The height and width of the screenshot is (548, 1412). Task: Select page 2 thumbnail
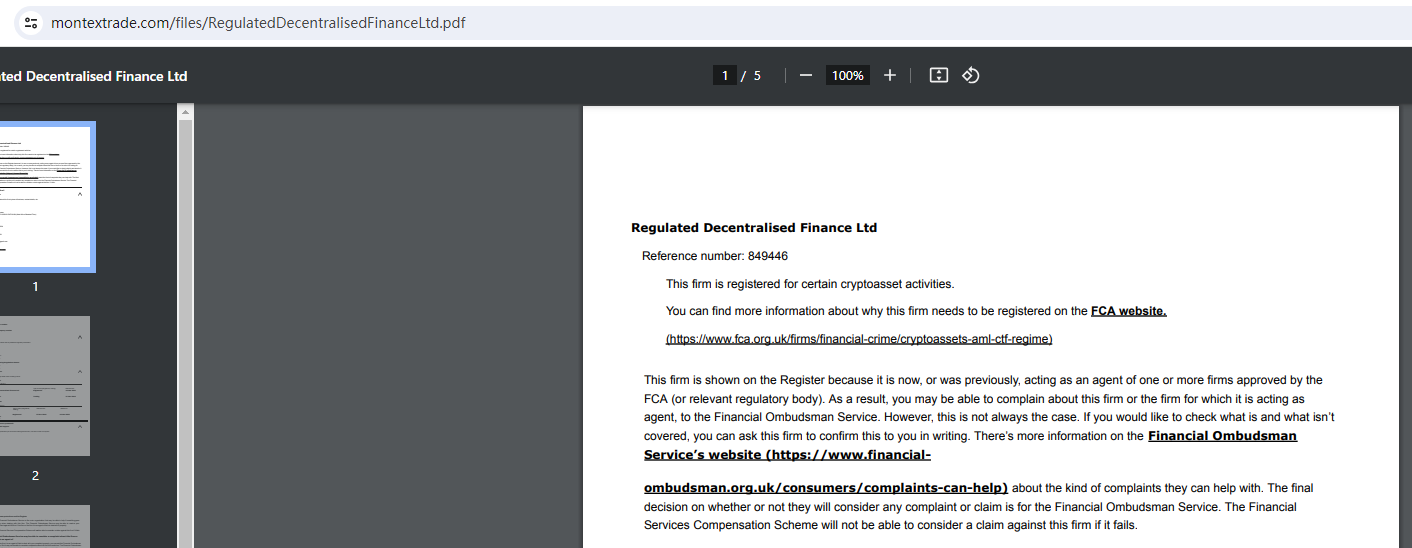[x=45, y=386]
